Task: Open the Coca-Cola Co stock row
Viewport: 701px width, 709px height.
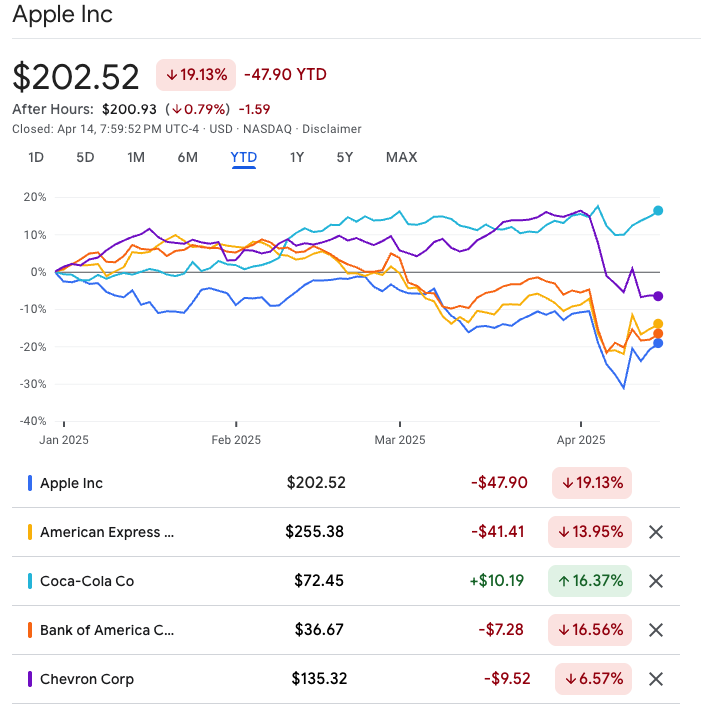Action: click(x=87, y=581)
